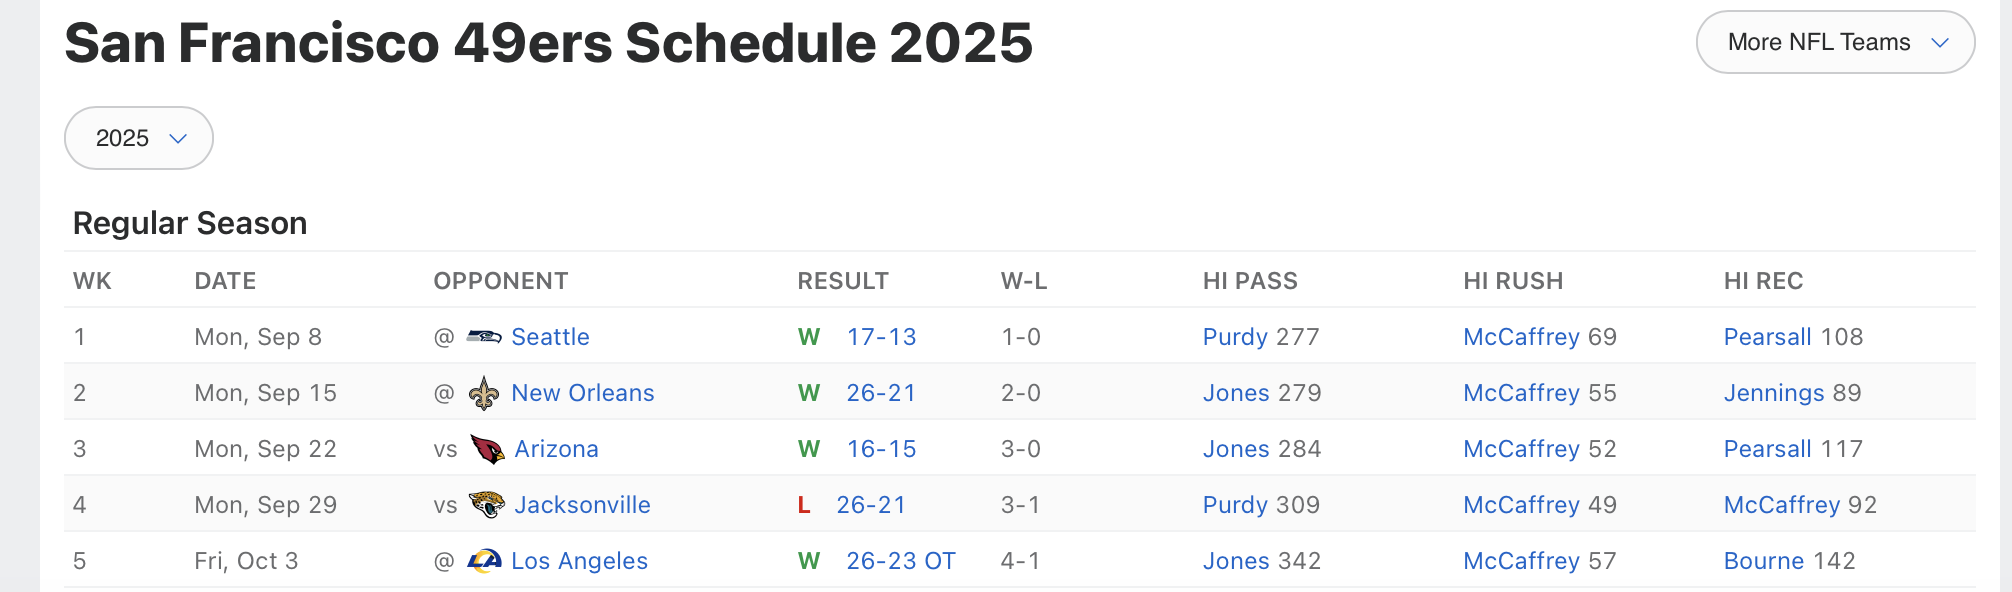
Task: Open the Seattle team link
Action: point(550,337)
